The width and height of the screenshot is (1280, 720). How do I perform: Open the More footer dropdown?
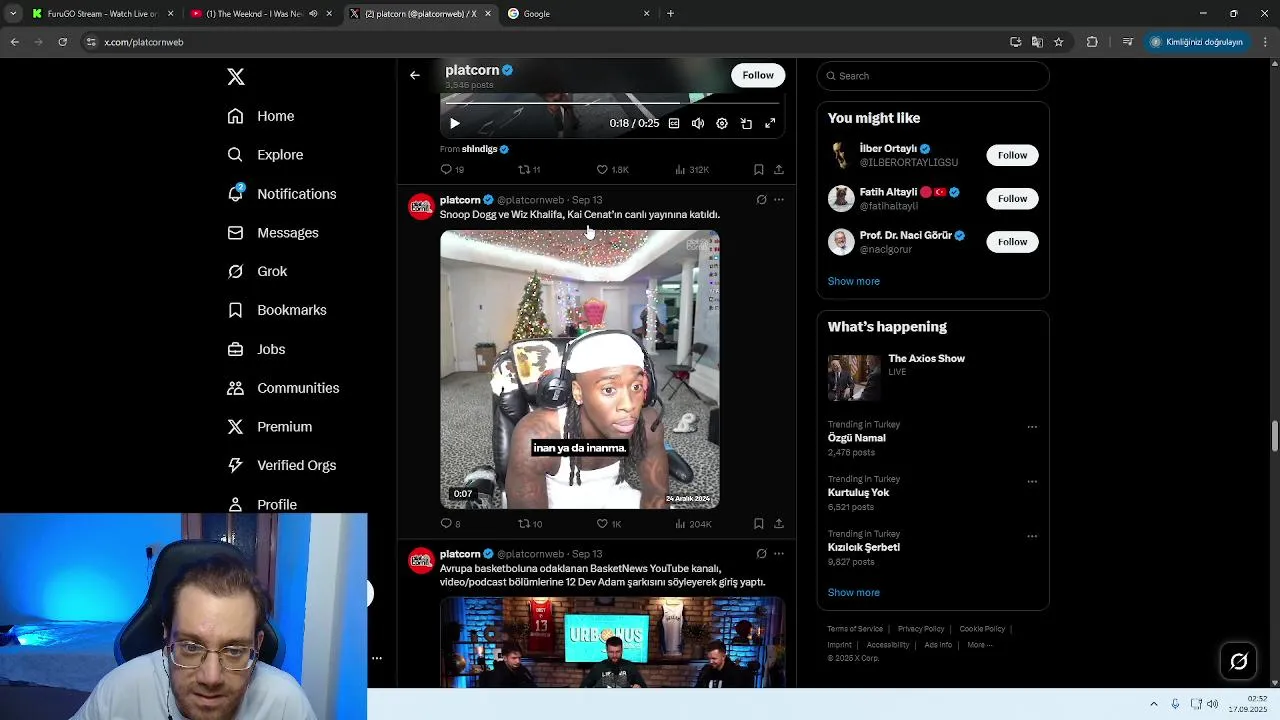[979, 645]
